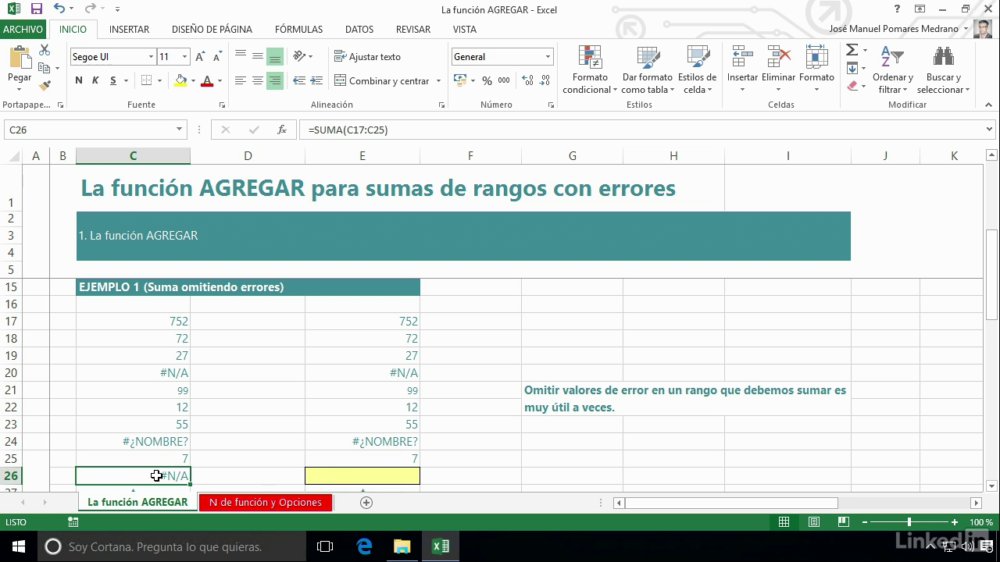
Task: Cut the selection with the scissors icon
Action: 44,50
